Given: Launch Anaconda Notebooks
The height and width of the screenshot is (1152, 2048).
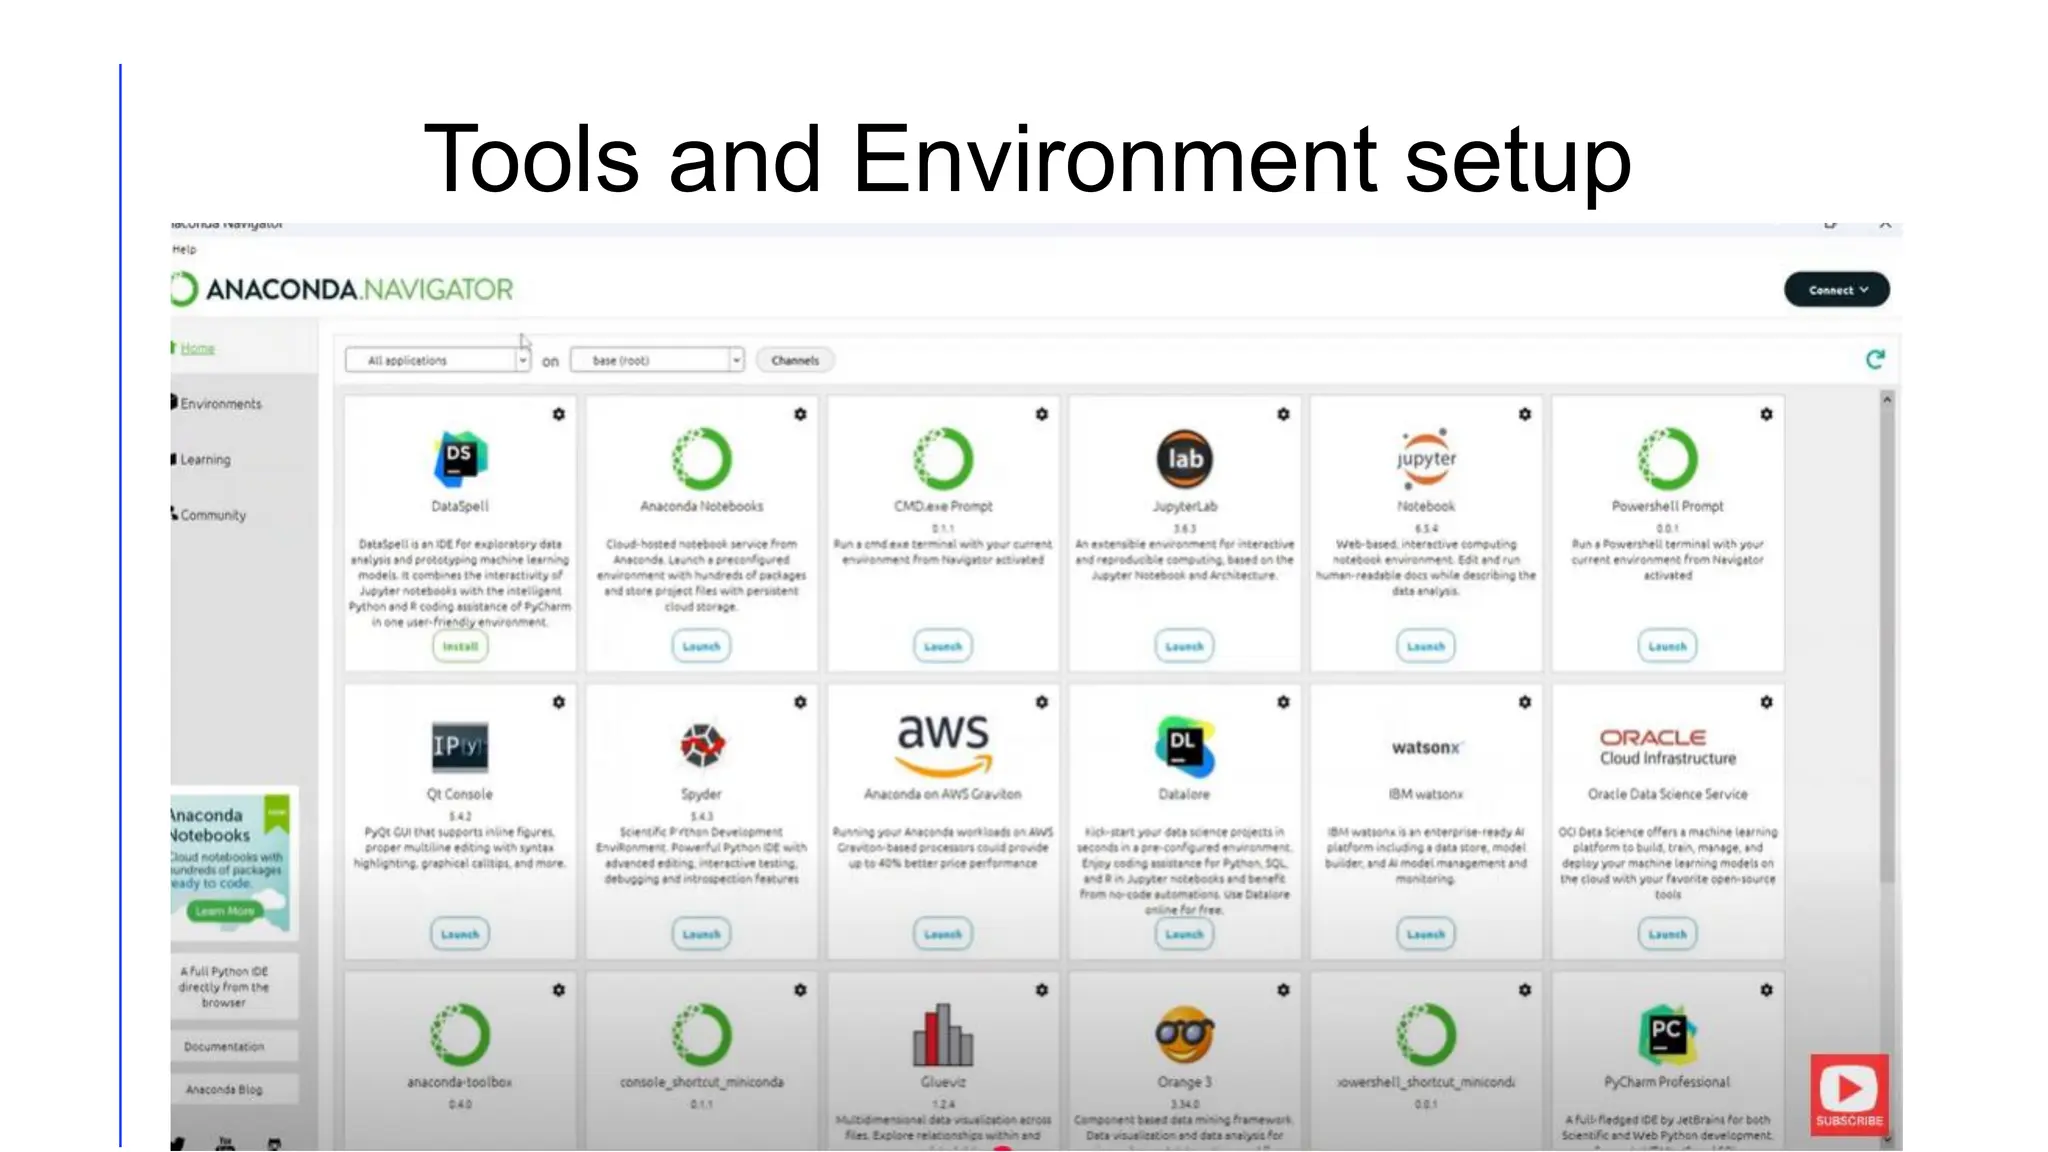Looking at the screenshot, I should 701,646.
